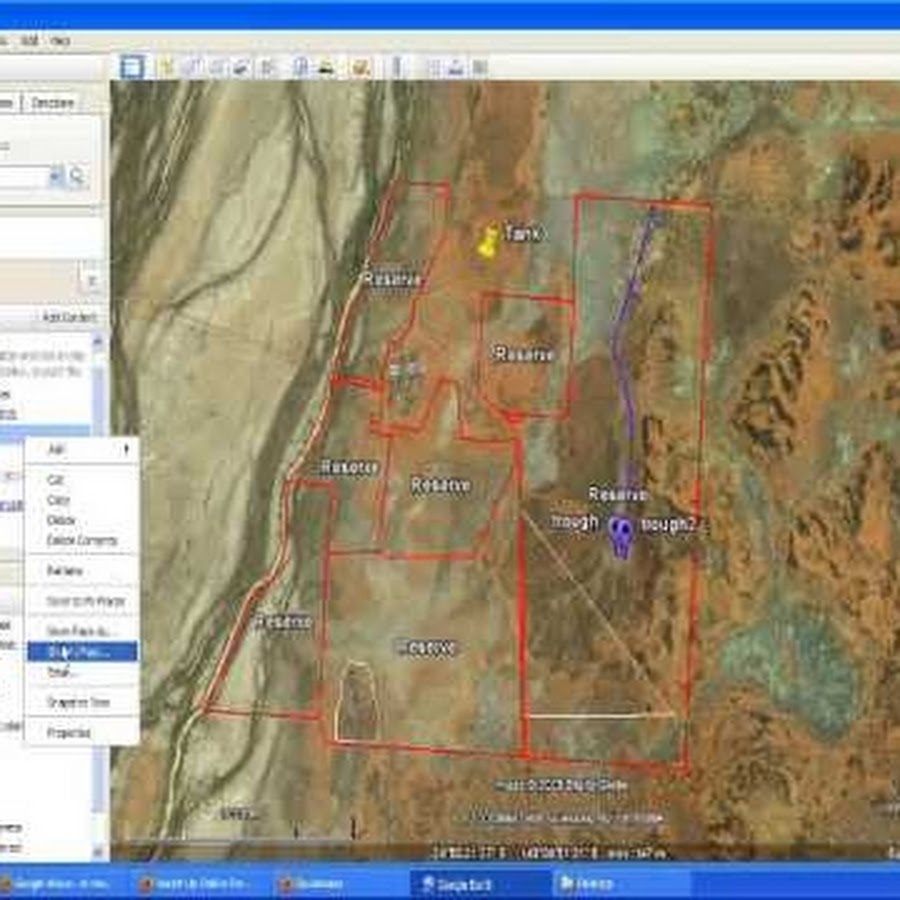Click the yellow Tank pushpin on map
This screenshot has height=900, width=900.
[x=488, y=241]
